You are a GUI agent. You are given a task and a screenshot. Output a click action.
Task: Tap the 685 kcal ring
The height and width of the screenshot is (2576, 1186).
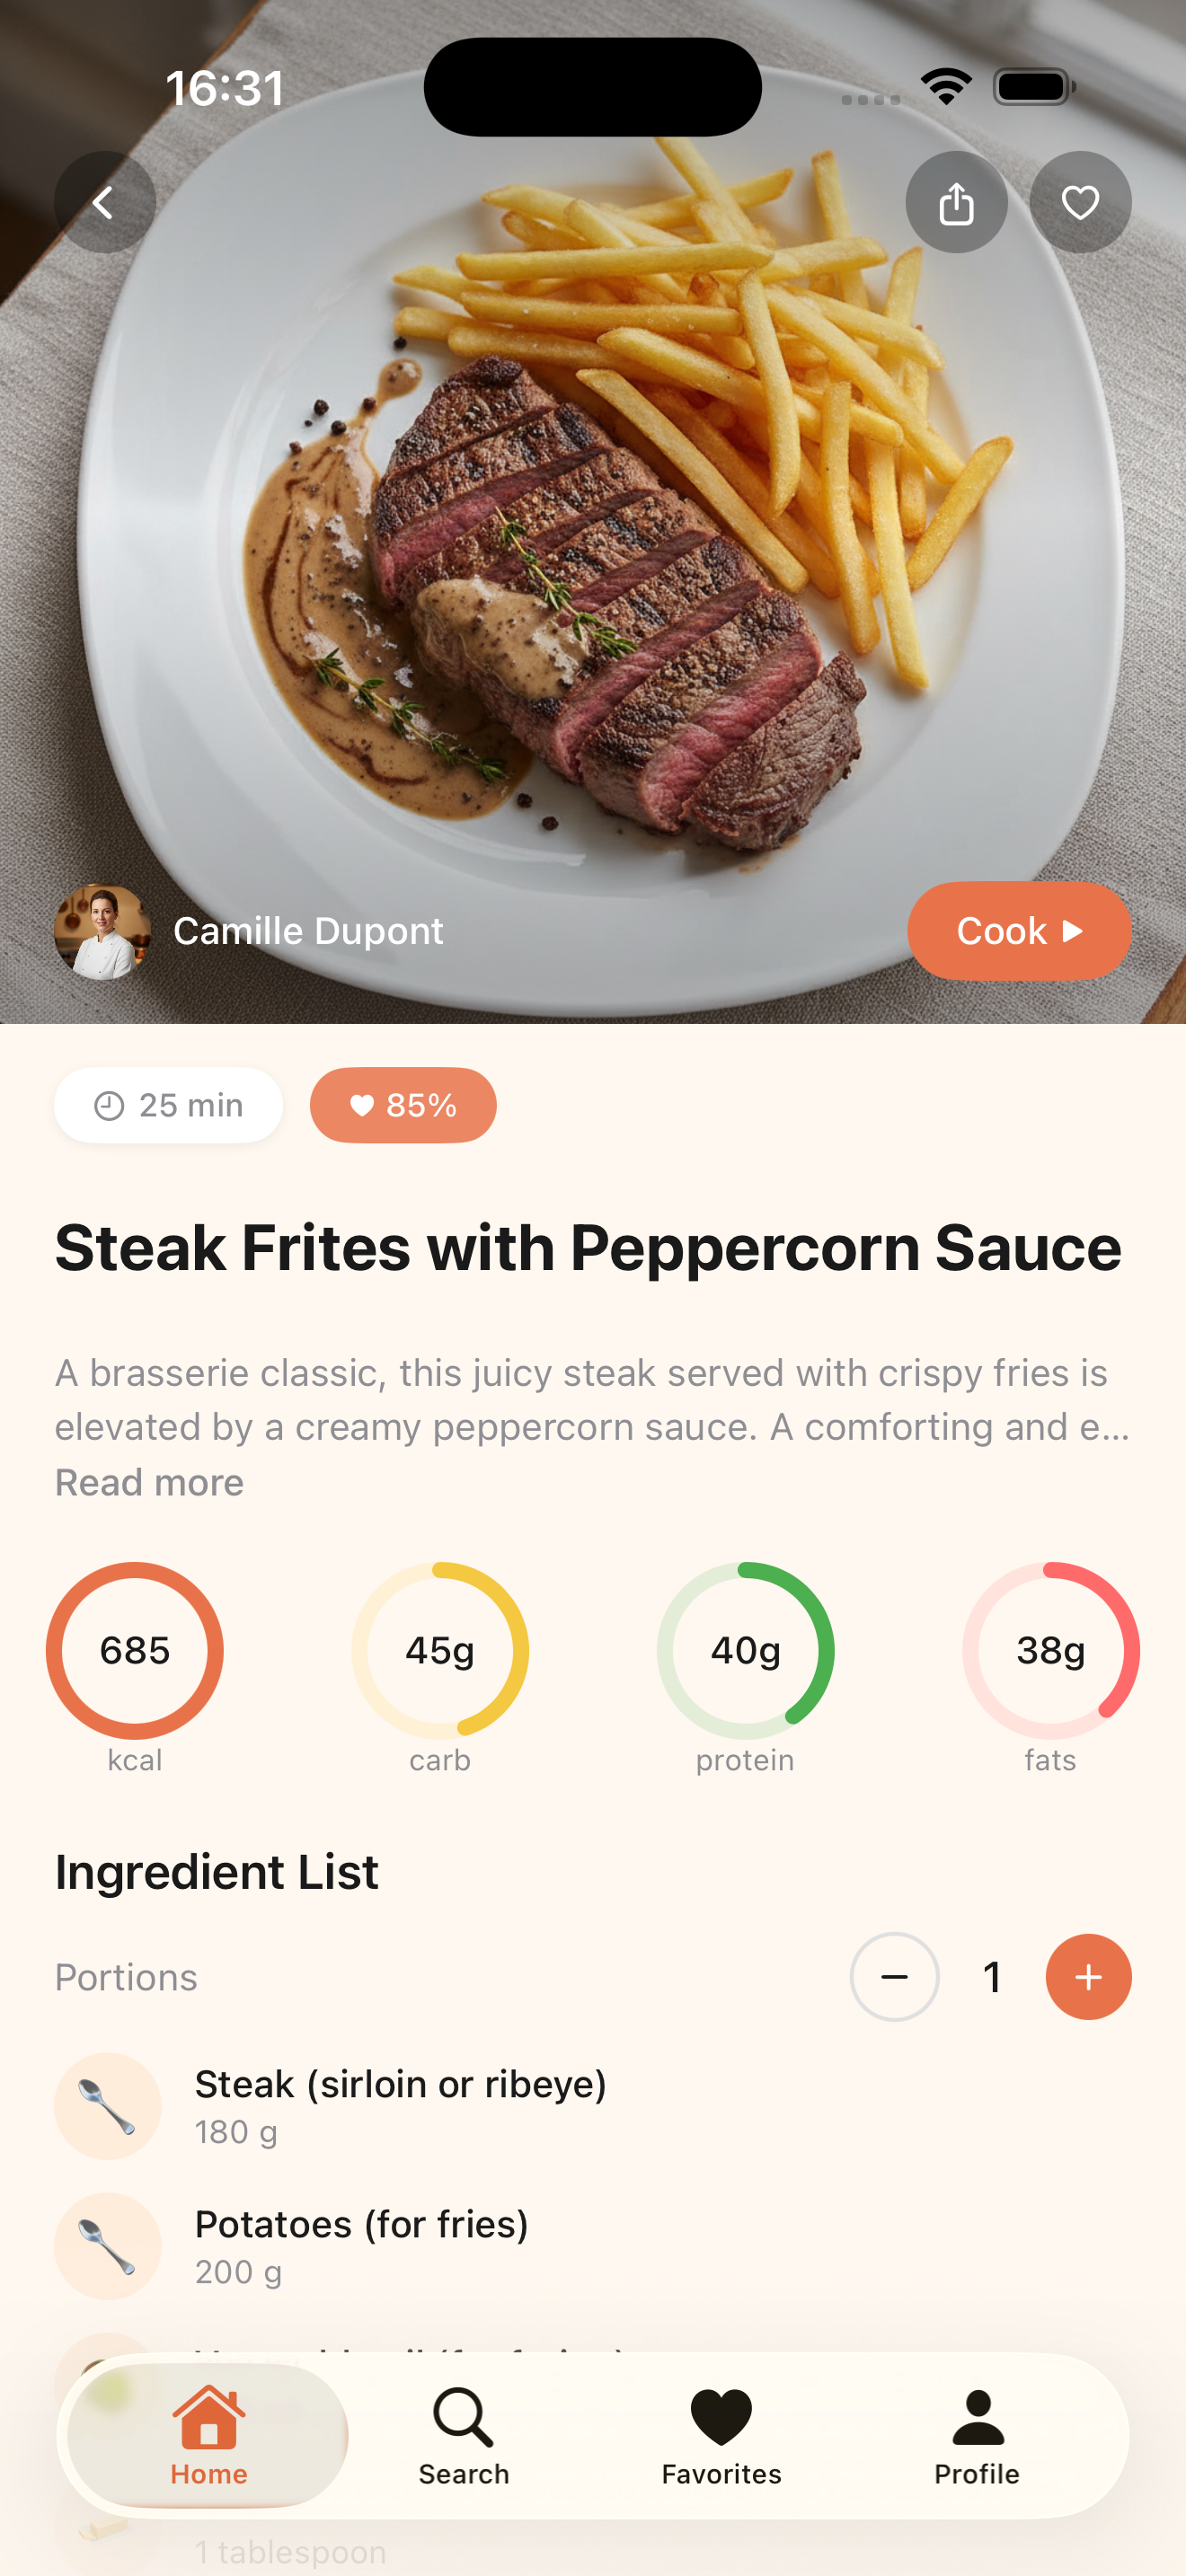point(135,1650)
